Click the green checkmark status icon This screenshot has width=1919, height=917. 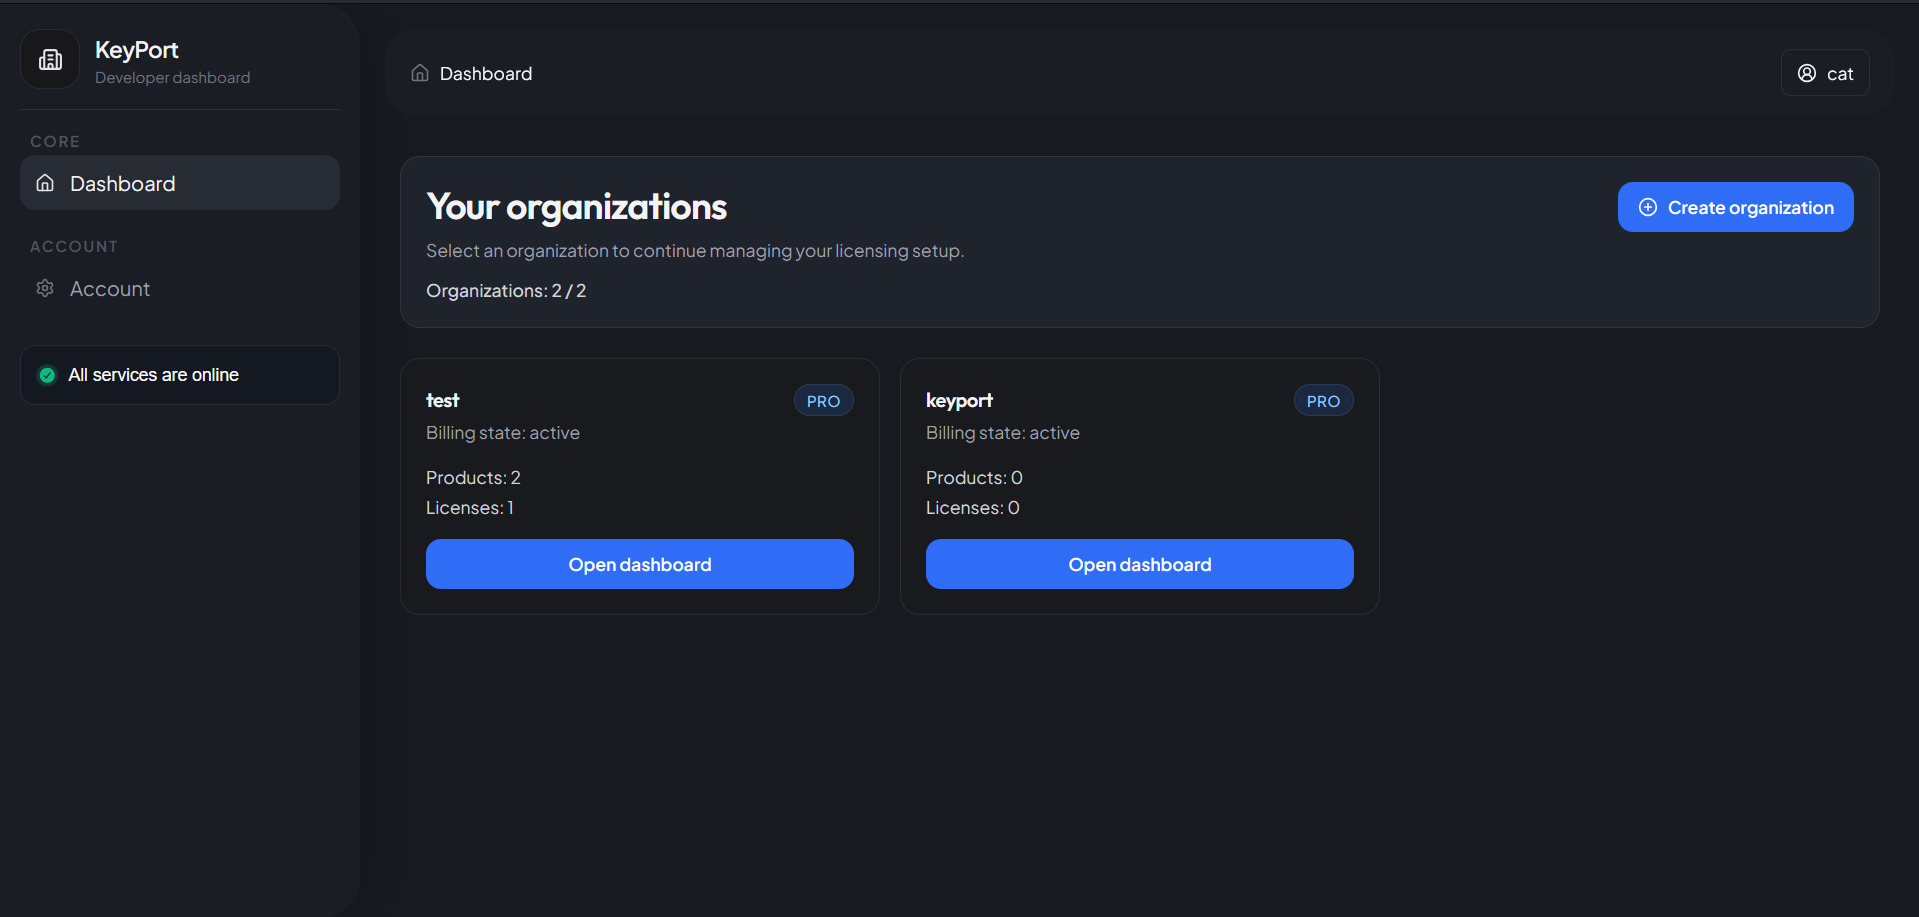47,375
